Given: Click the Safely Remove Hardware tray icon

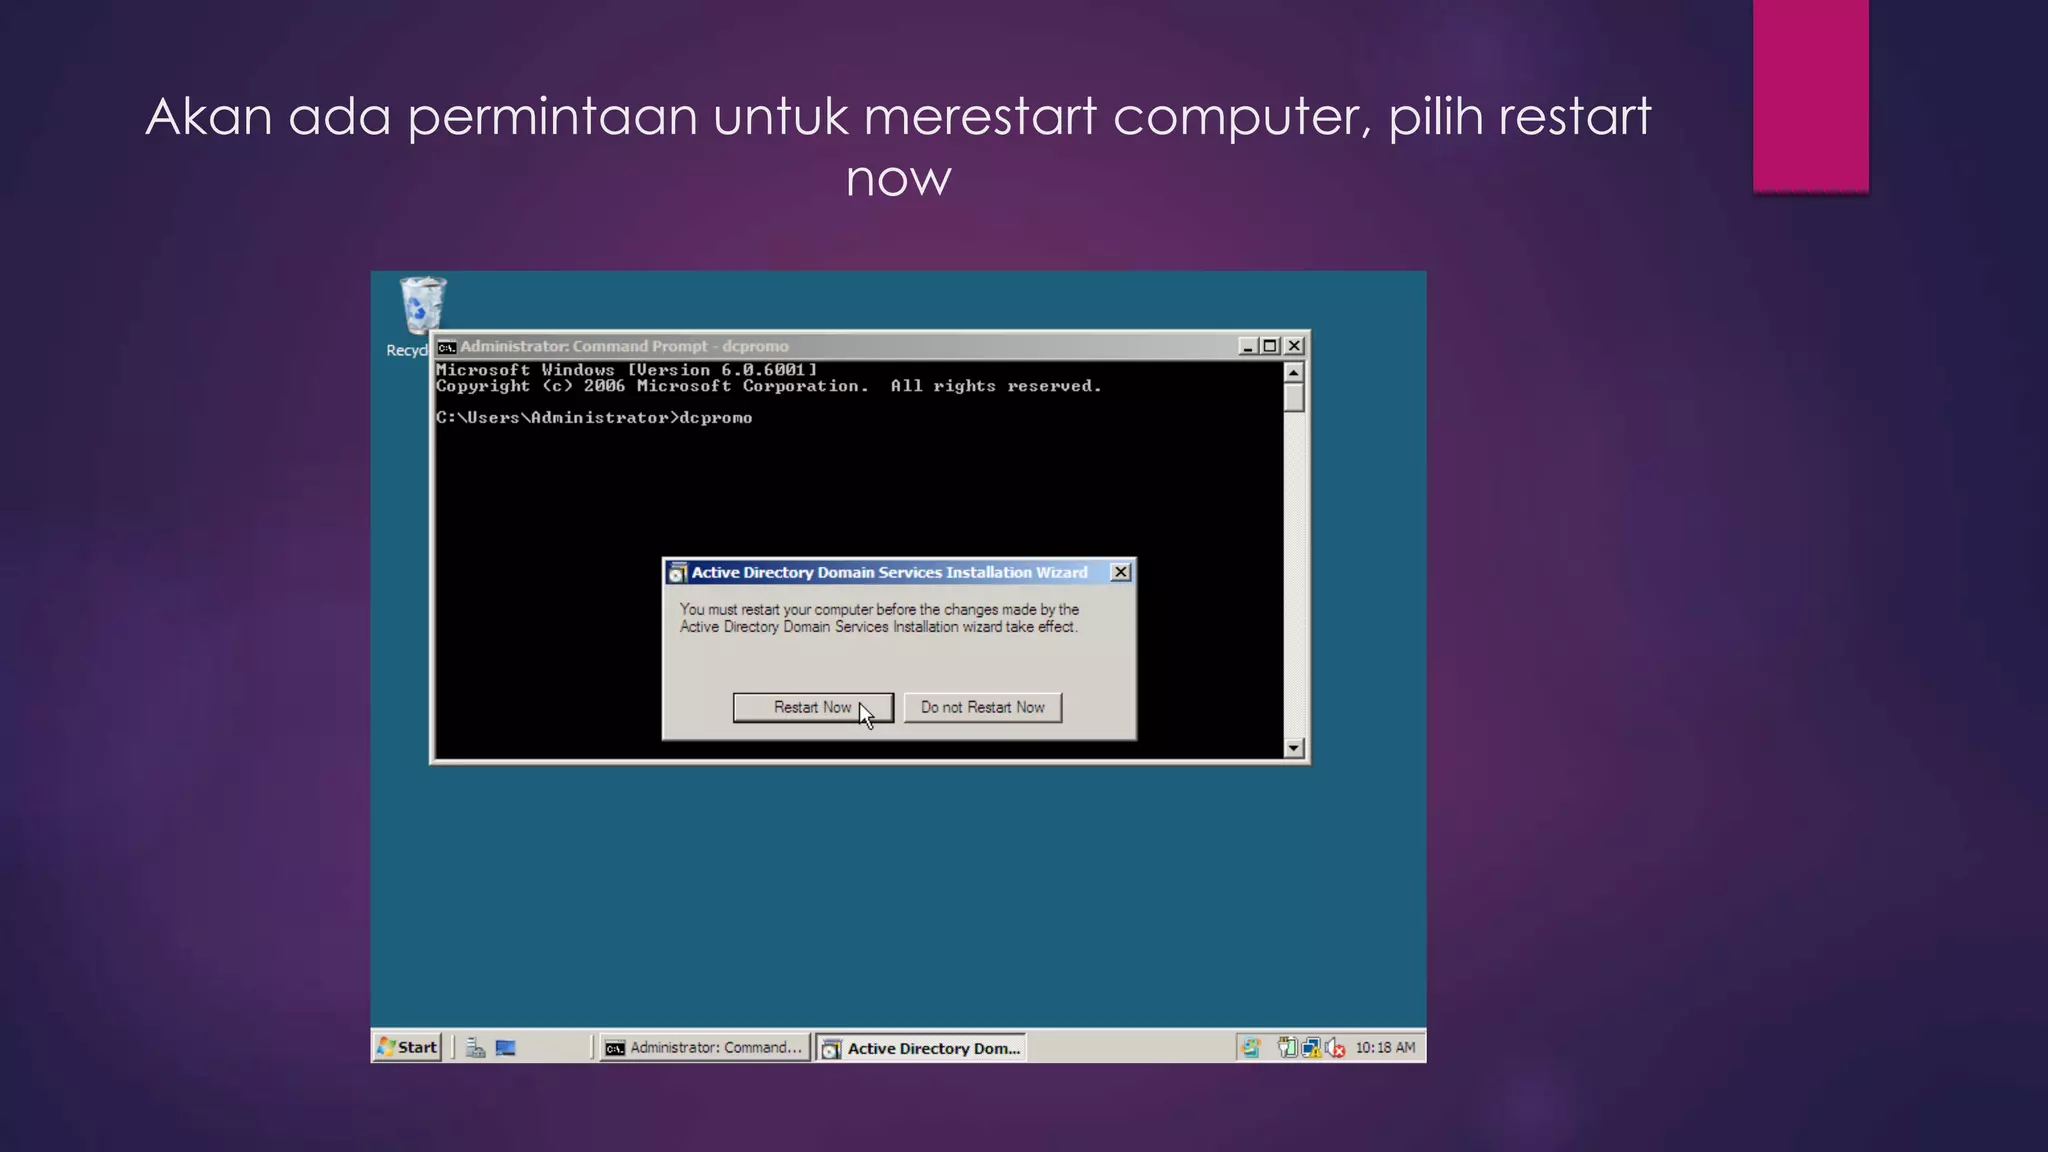Looking at the screenshot, I should 1287,1048.
